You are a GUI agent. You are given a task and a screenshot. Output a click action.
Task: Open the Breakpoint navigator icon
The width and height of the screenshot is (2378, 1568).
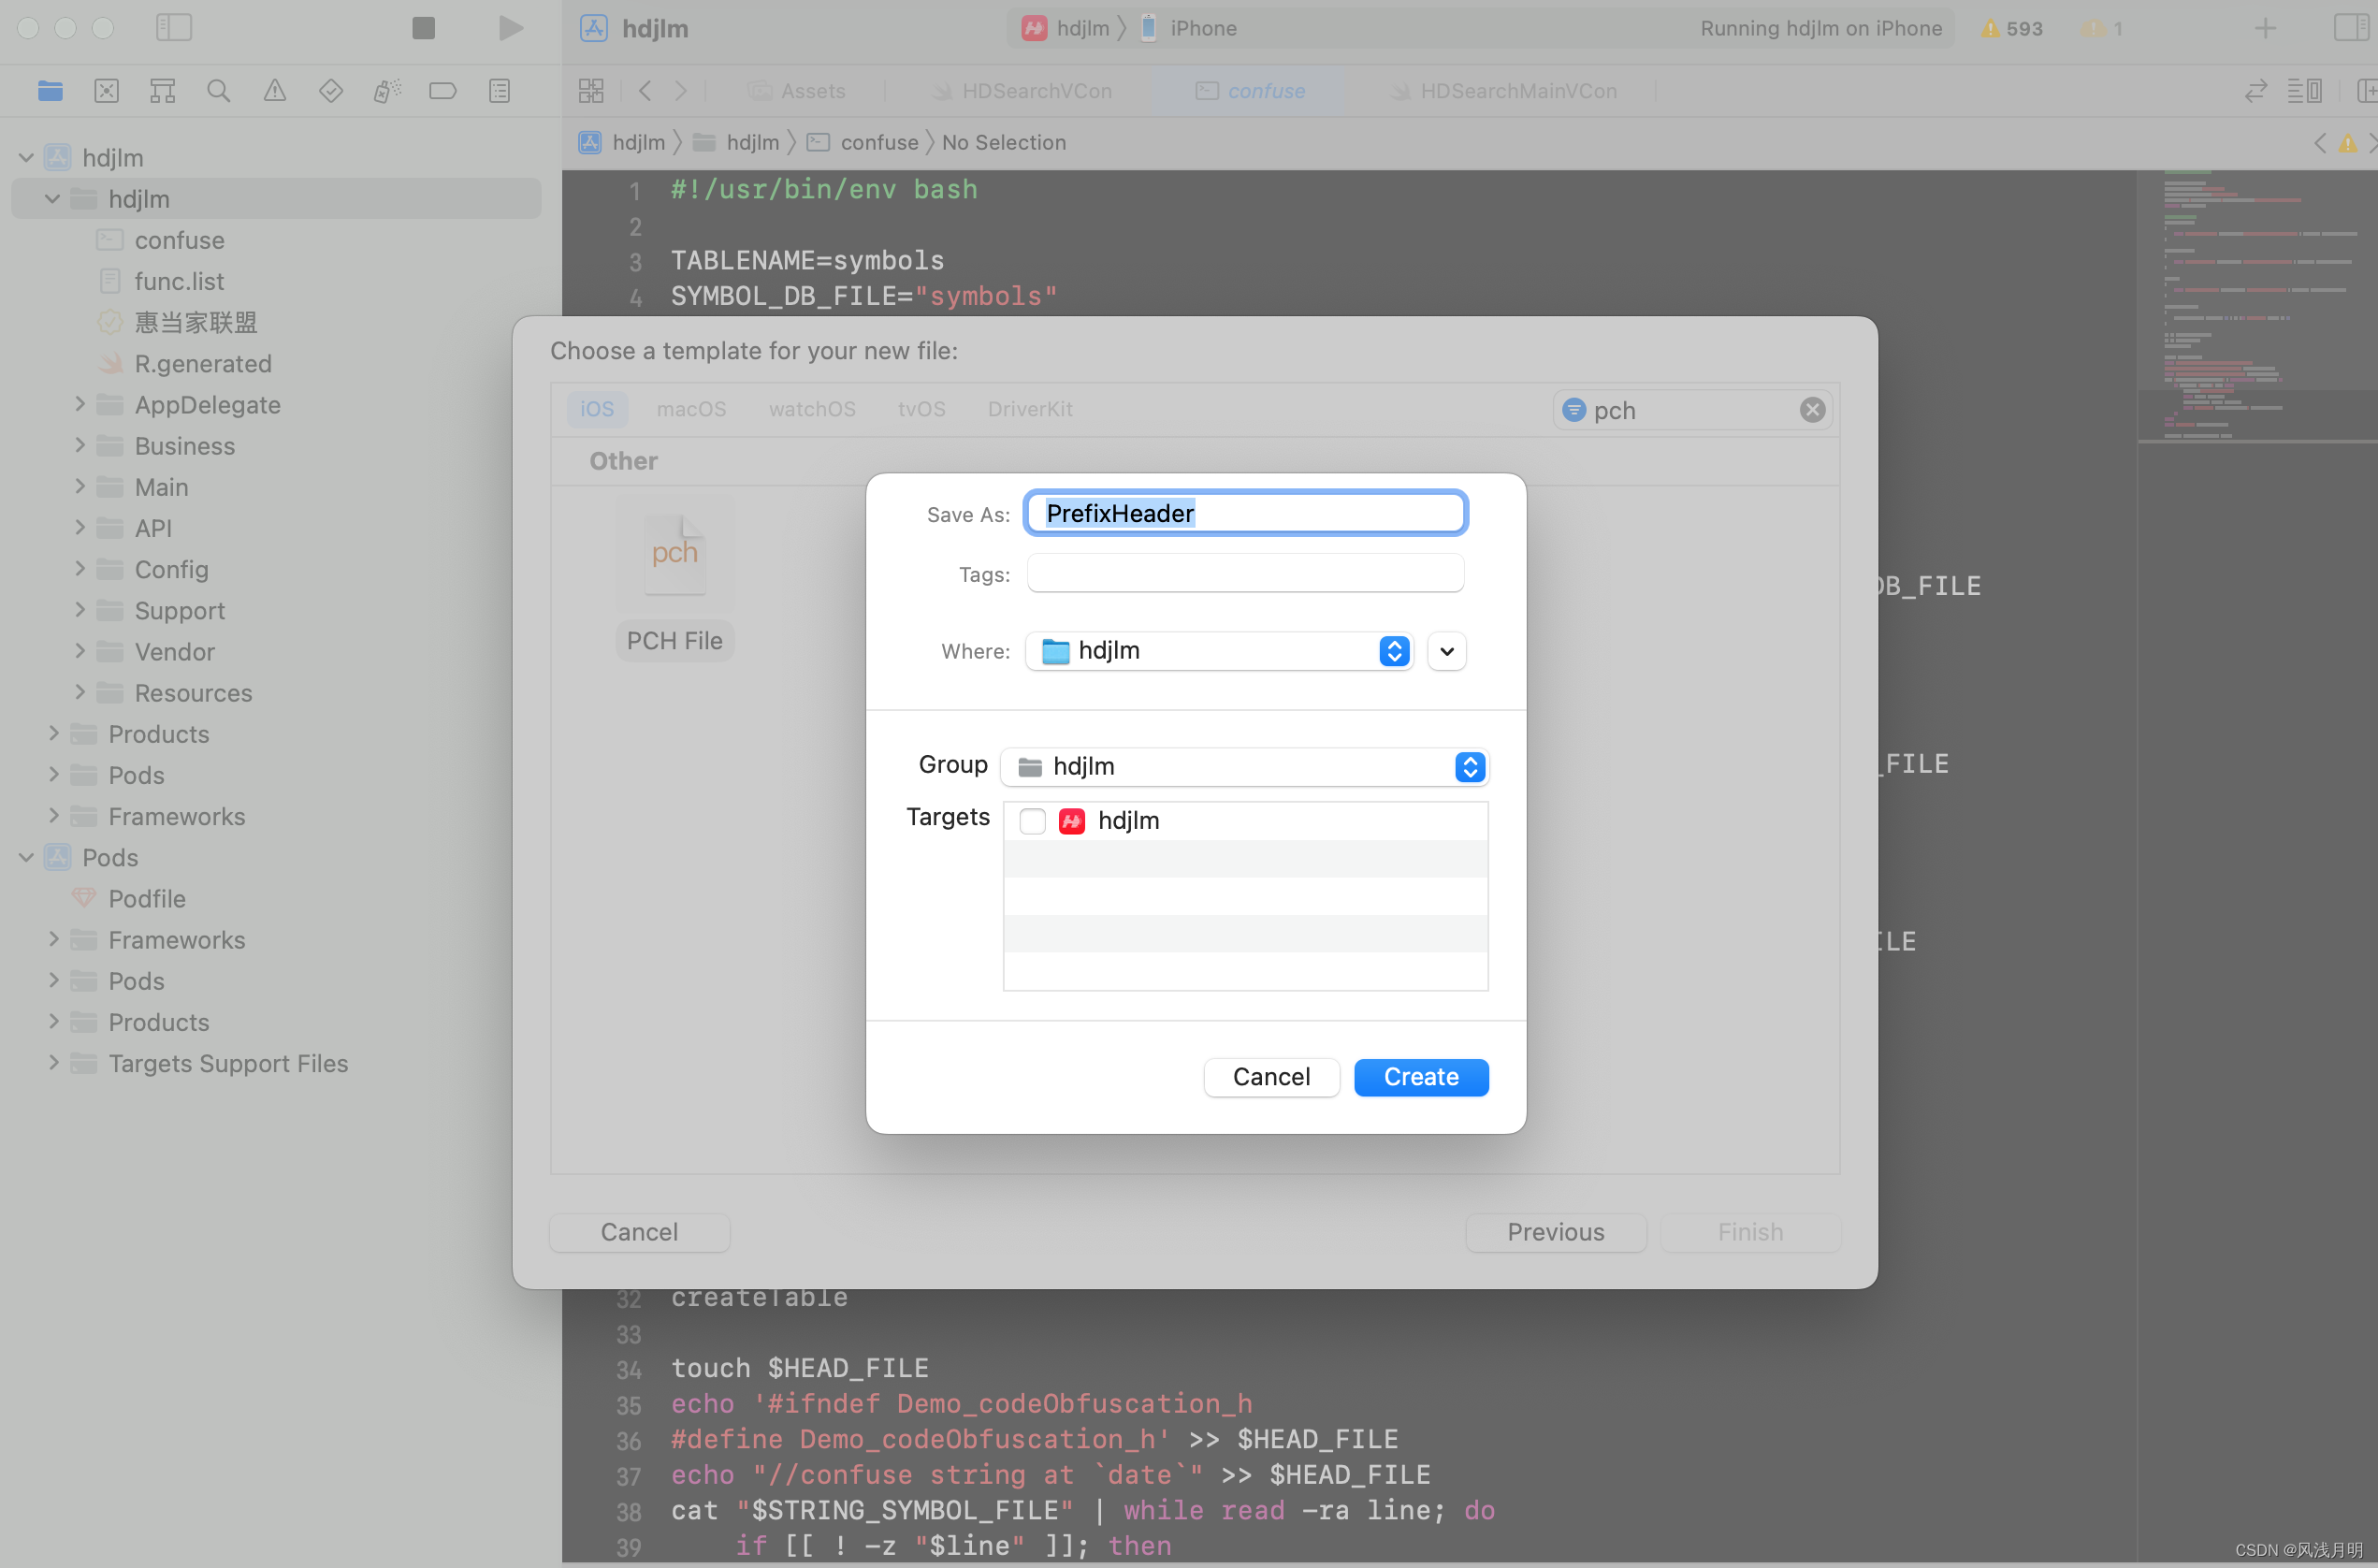443,91
